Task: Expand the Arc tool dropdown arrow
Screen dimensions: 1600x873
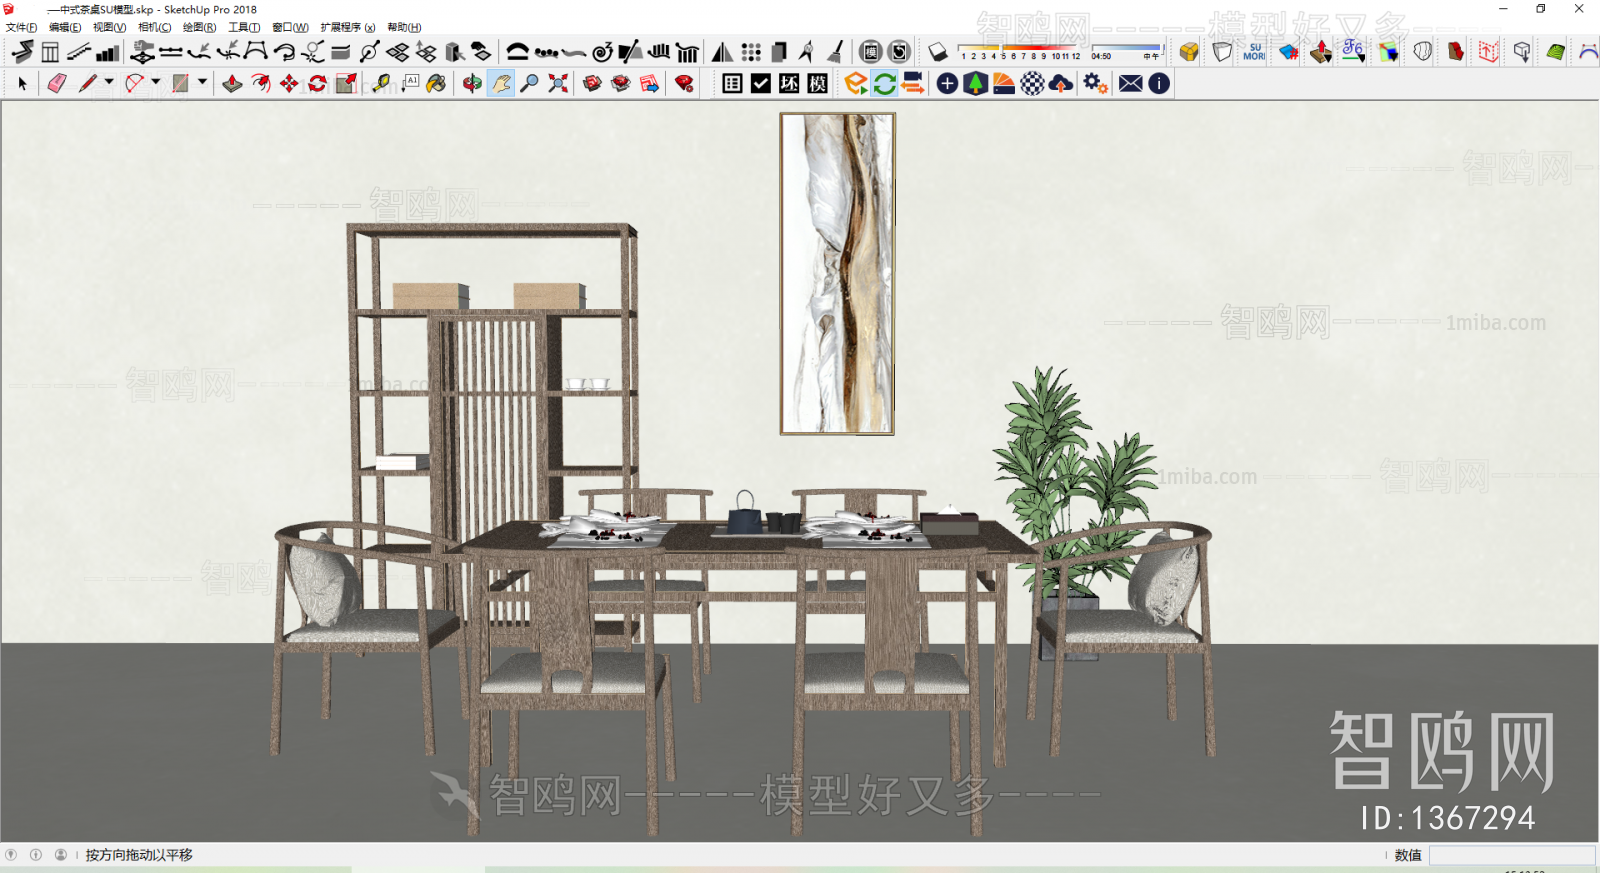Action: 156,82
